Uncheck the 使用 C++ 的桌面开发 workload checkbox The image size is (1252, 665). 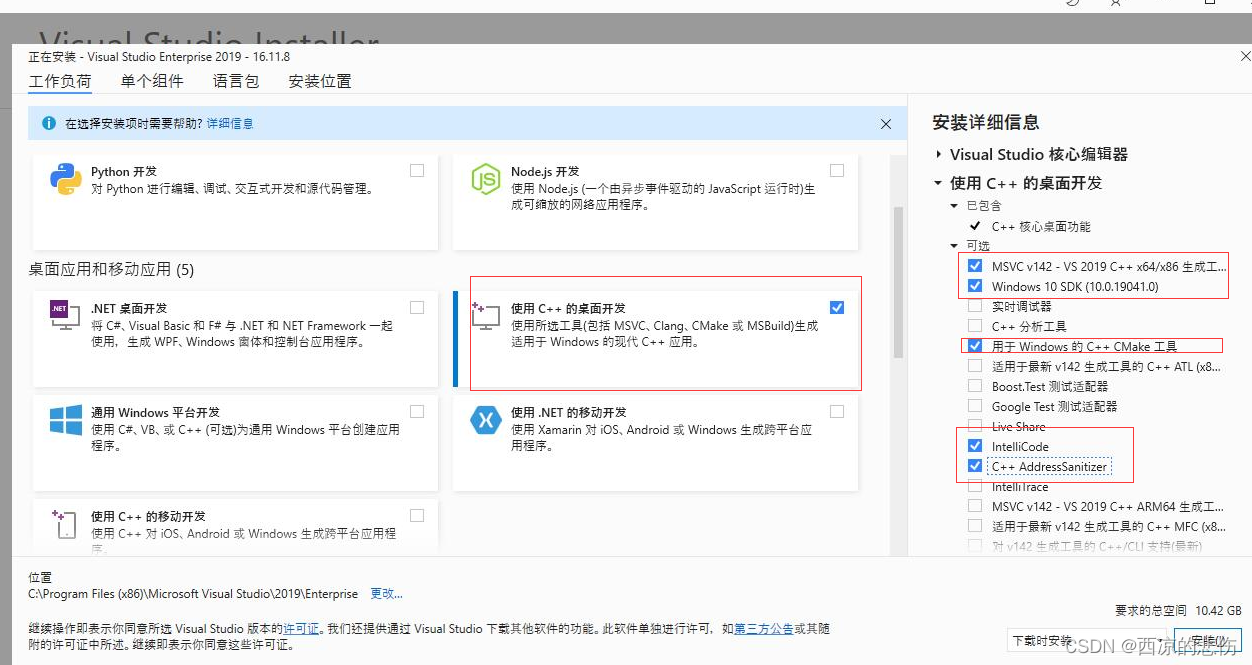point(837,307)
